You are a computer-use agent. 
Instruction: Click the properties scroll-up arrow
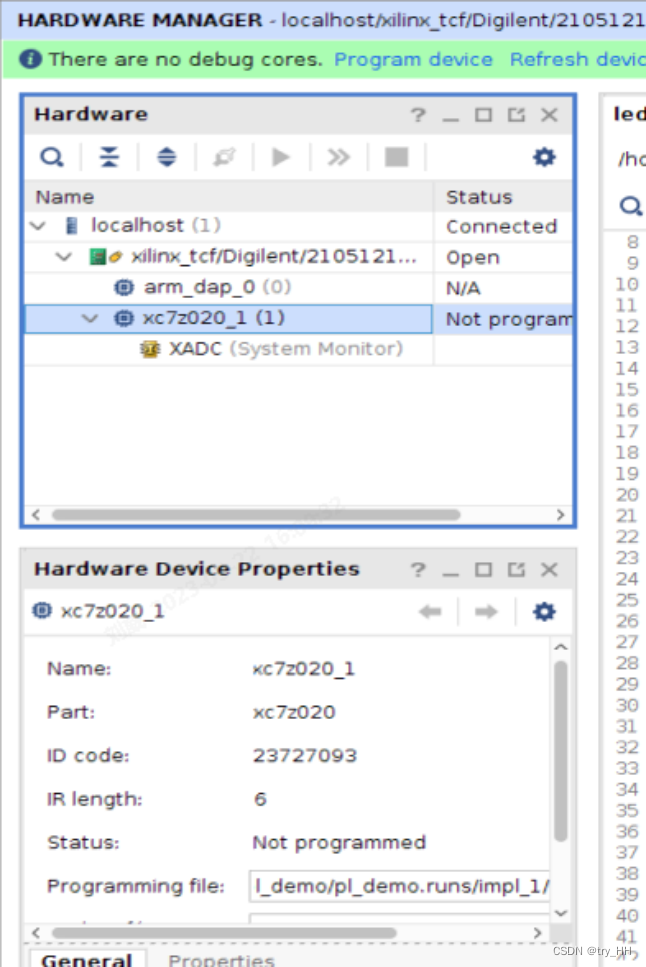(560, 647)
